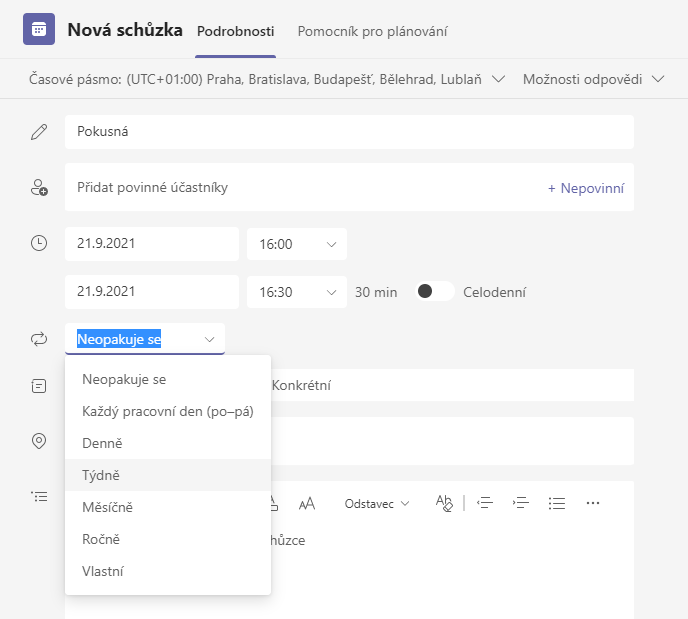The width and height of the screenshot is (688, 619).
Task: Insert a bulleted list
Action: click(558, 503)
